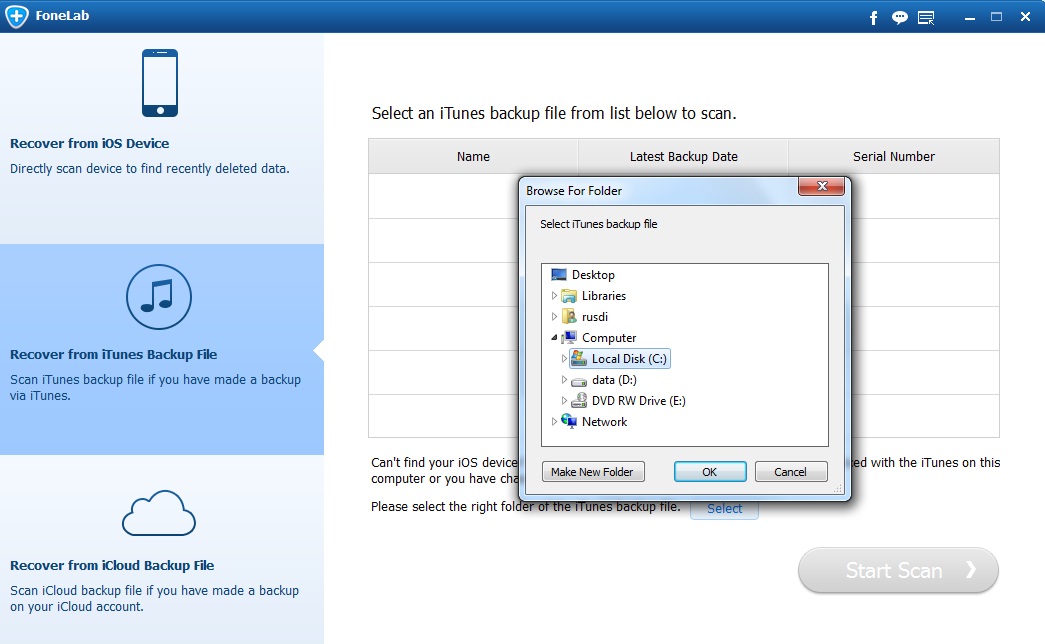Image resolution: width=1045 pixels, height=644 pixels.
Task: Click the Latest Backup Date column header
Action: (x=684, y=157)
